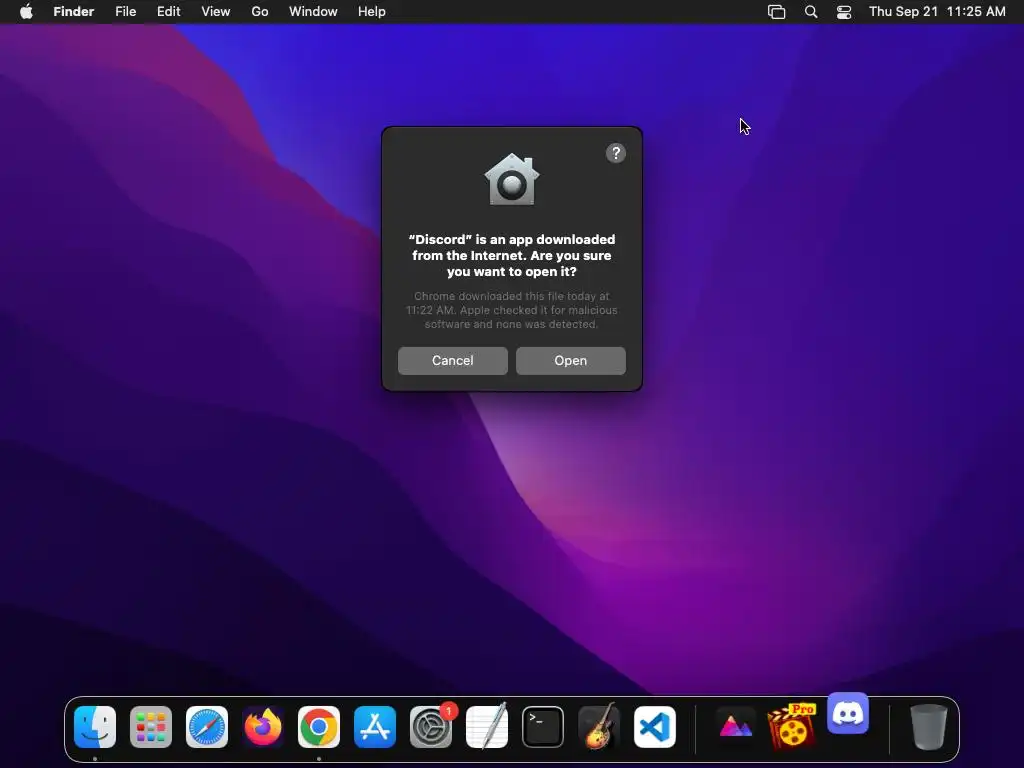Open the Apple menu
Screen dimensions: 1024x768
tap(26, 11)
